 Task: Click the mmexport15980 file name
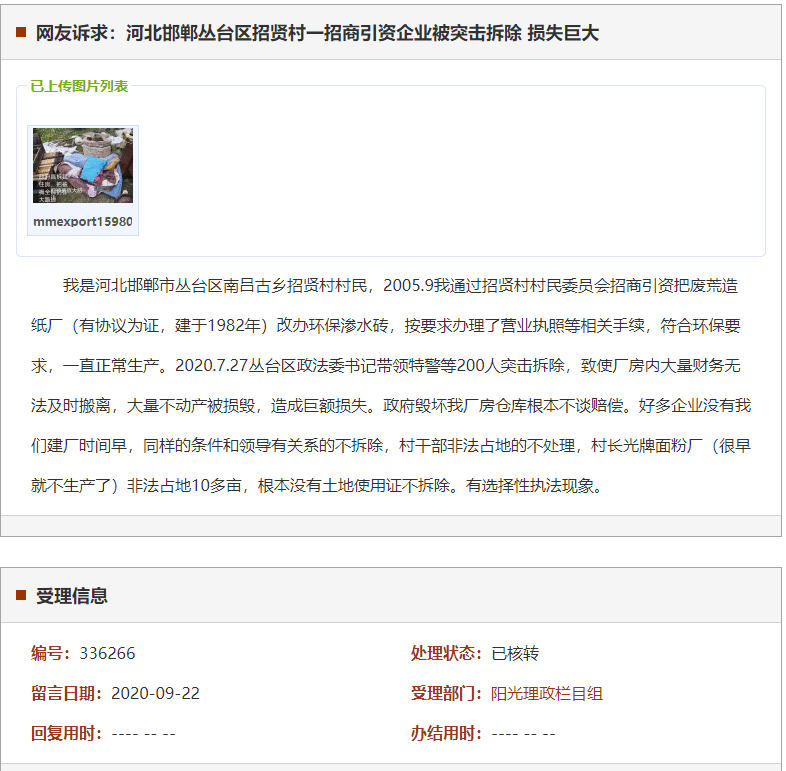click(x=83, y=222)
